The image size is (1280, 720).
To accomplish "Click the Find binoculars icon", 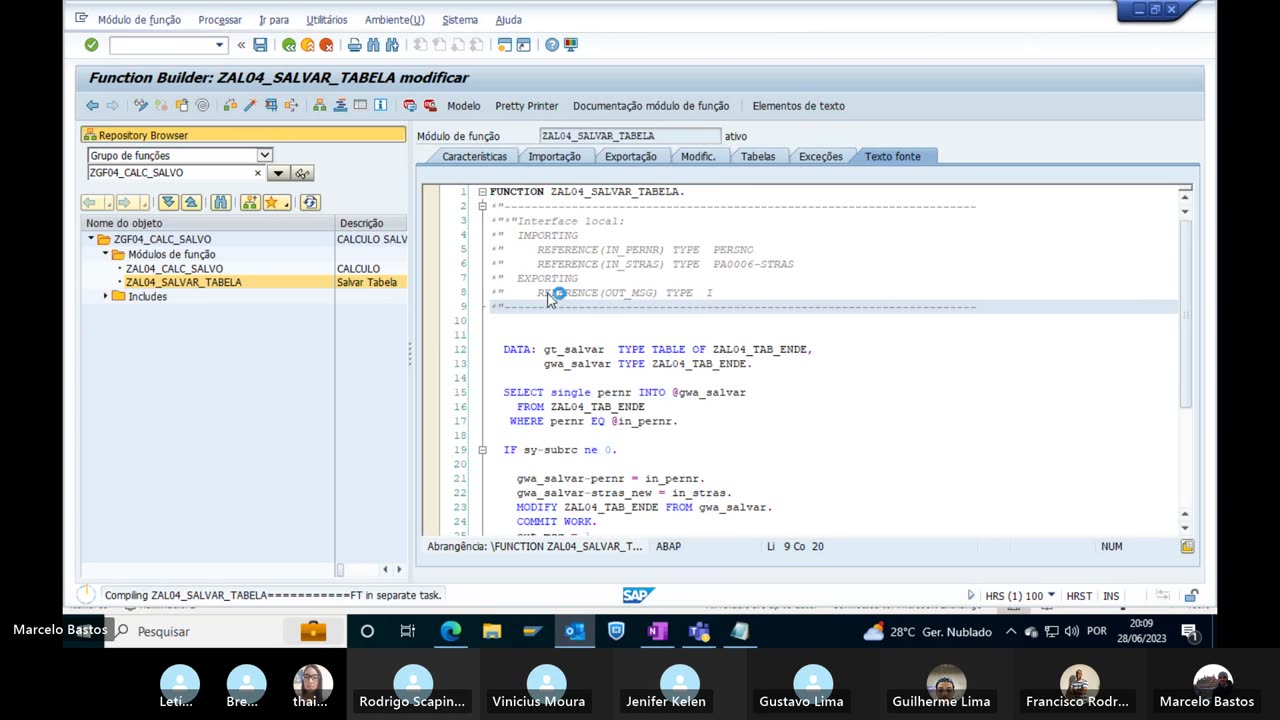I will pos(373,45).
